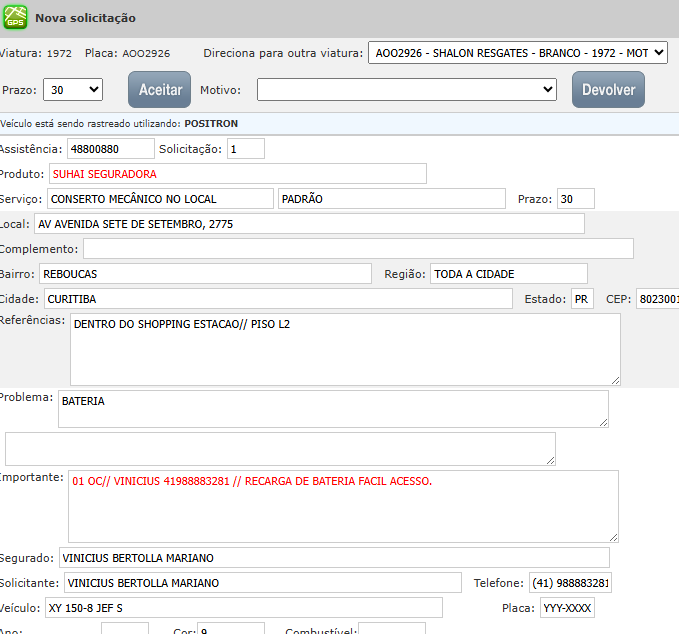Image resolution: width=679 pixels, height=634 pixels.
Task: Click the Prazo field beside PADRÃO
Action: click(x=576, y=199)
